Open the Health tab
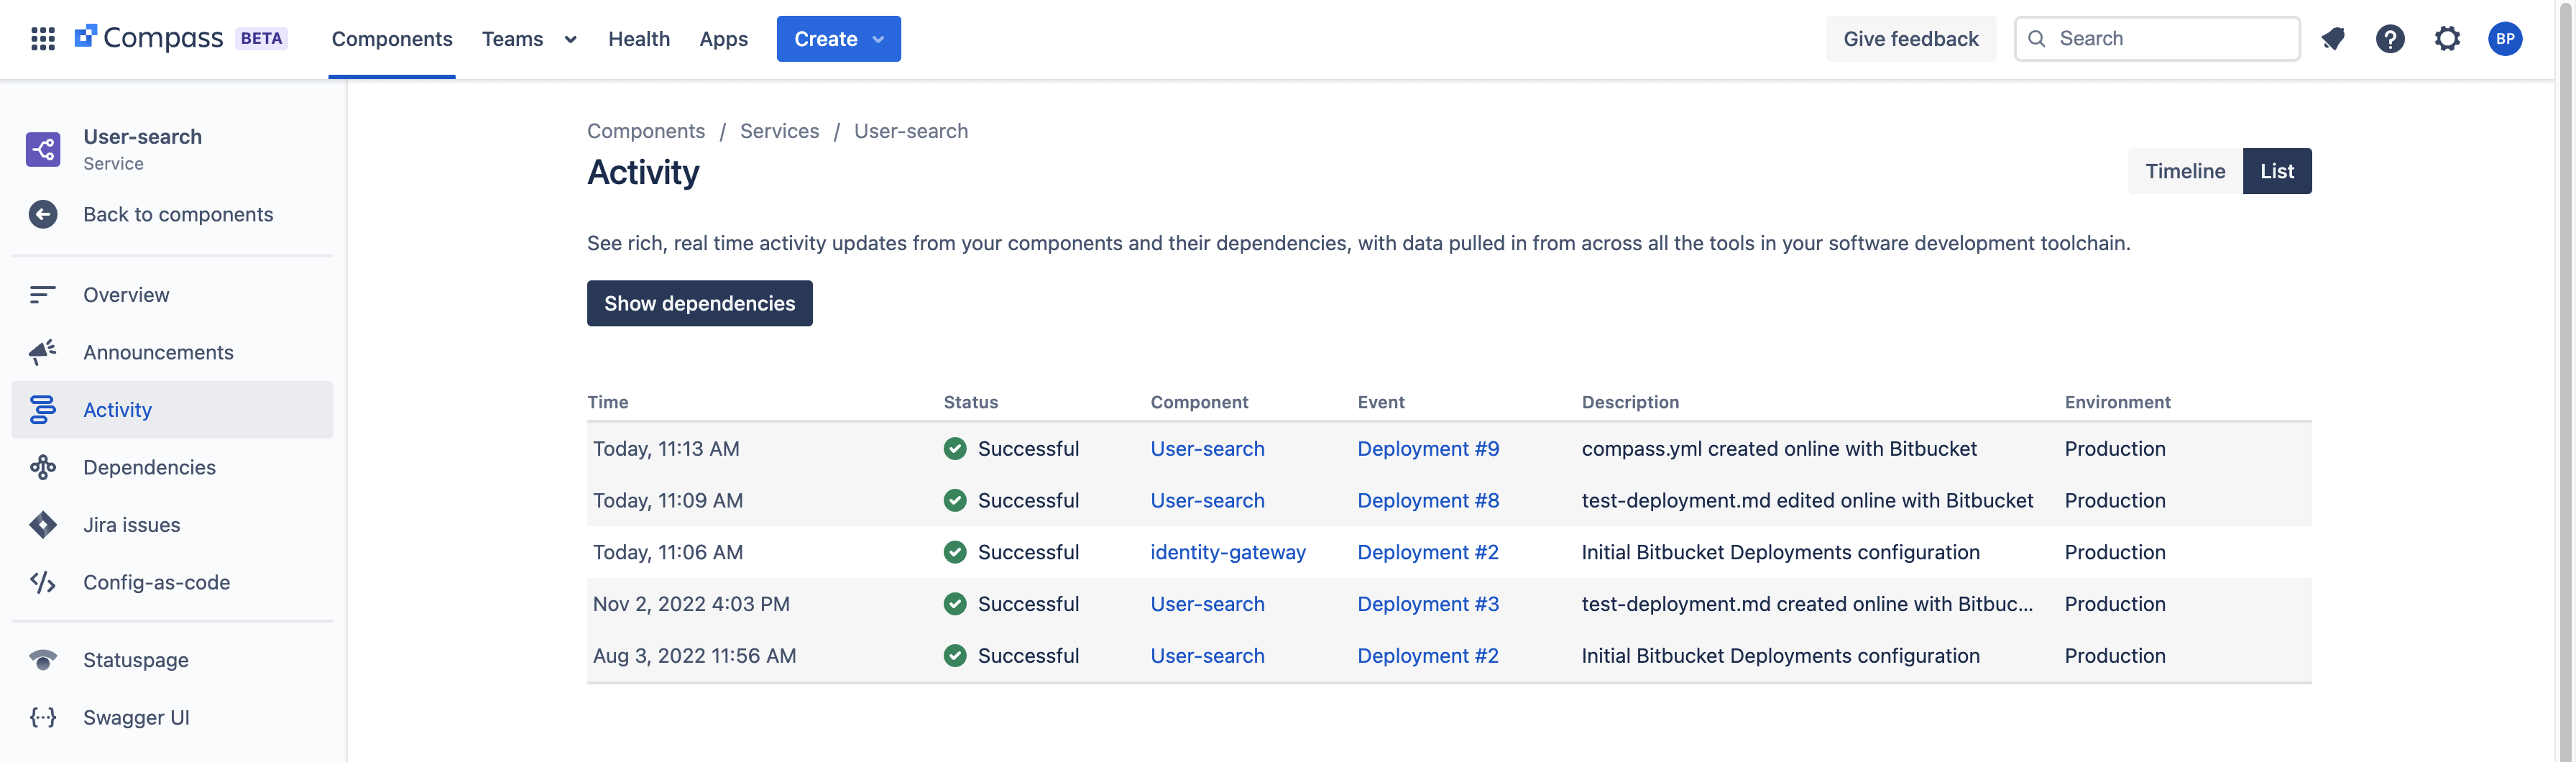 [638, 39]
